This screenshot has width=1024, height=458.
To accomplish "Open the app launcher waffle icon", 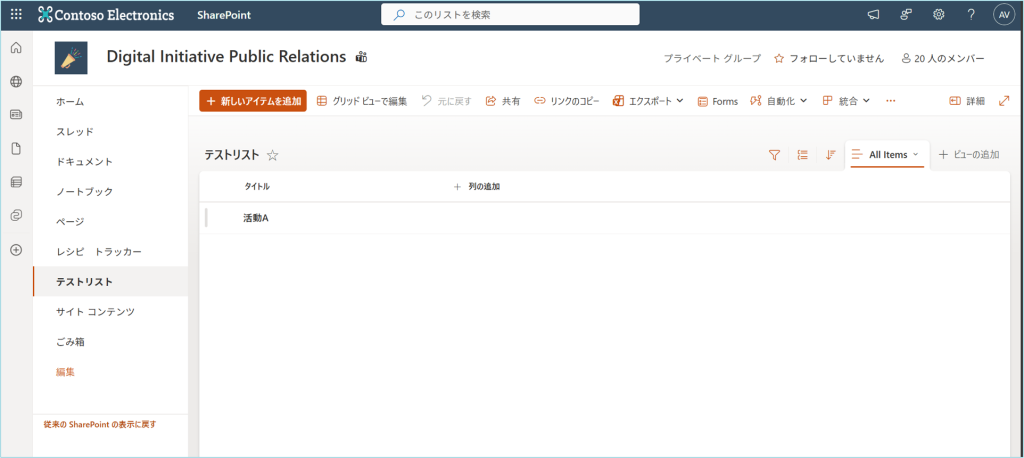I will [x=16, y=15].
